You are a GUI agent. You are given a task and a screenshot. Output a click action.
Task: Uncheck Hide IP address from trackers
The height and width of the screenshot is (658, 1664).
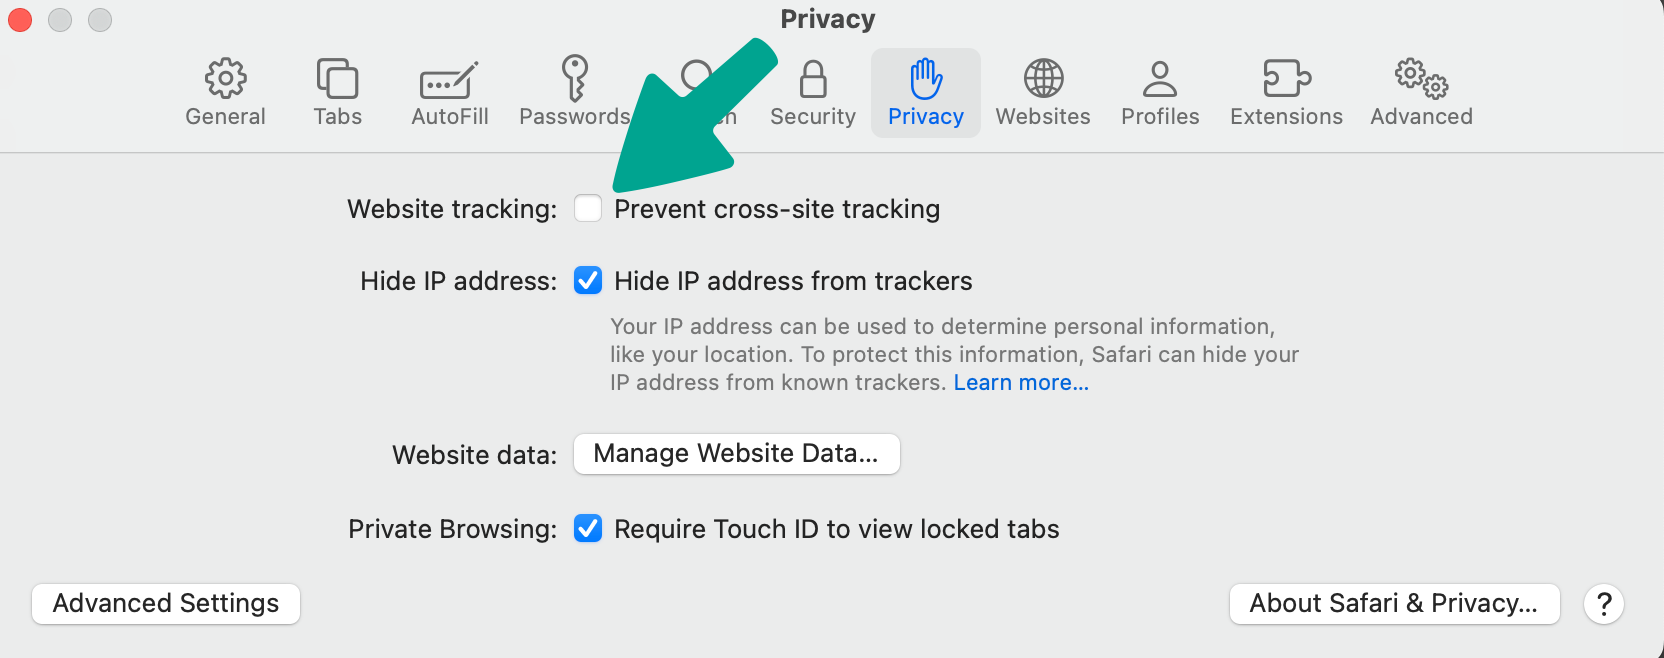pyautogui.click(x=588, y=281)
